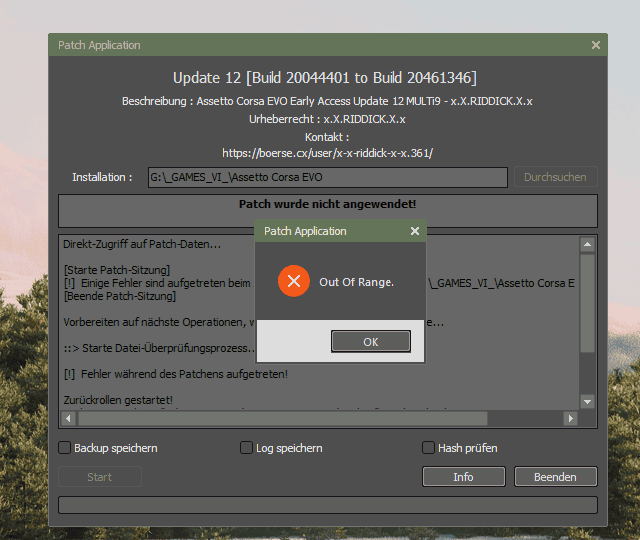Close the small Patch Application error dialog

(415, 231)
